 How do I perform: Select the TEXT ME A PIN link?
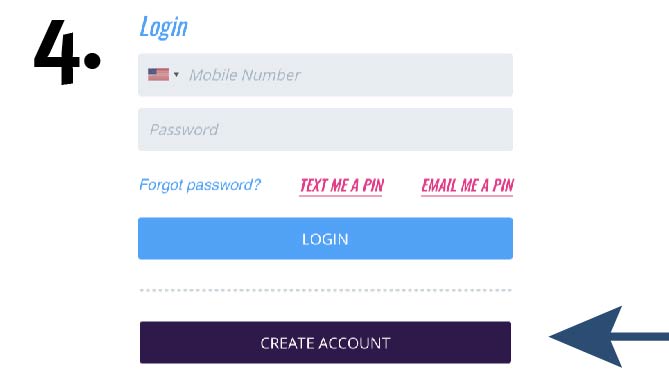tap(341, 186)
